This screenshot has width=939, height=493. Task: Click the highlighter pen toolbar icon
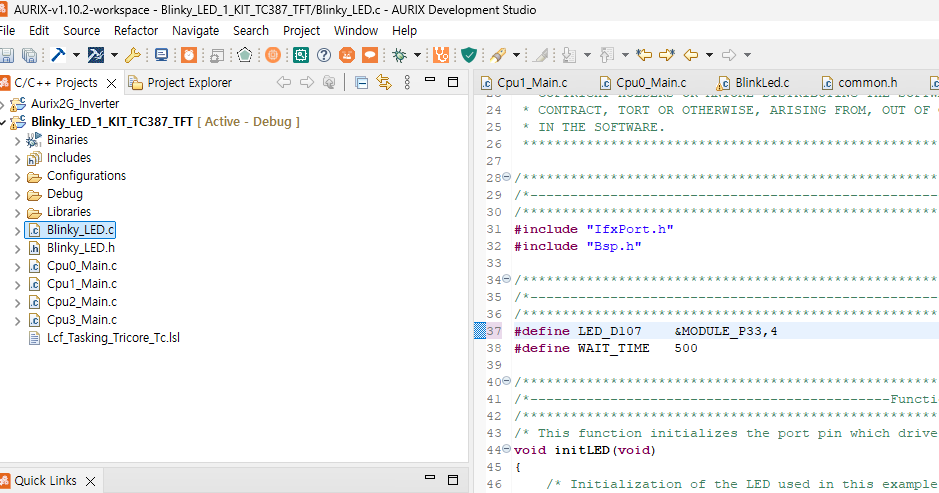pyautogui.click(x=498, y=55)
